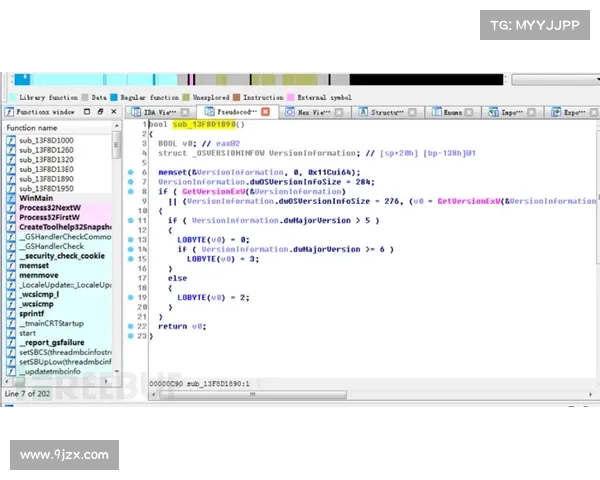Click the Regular function color legend swatch
The height and width of the screenshot is (480, 600).
click(x=115, y=97)
